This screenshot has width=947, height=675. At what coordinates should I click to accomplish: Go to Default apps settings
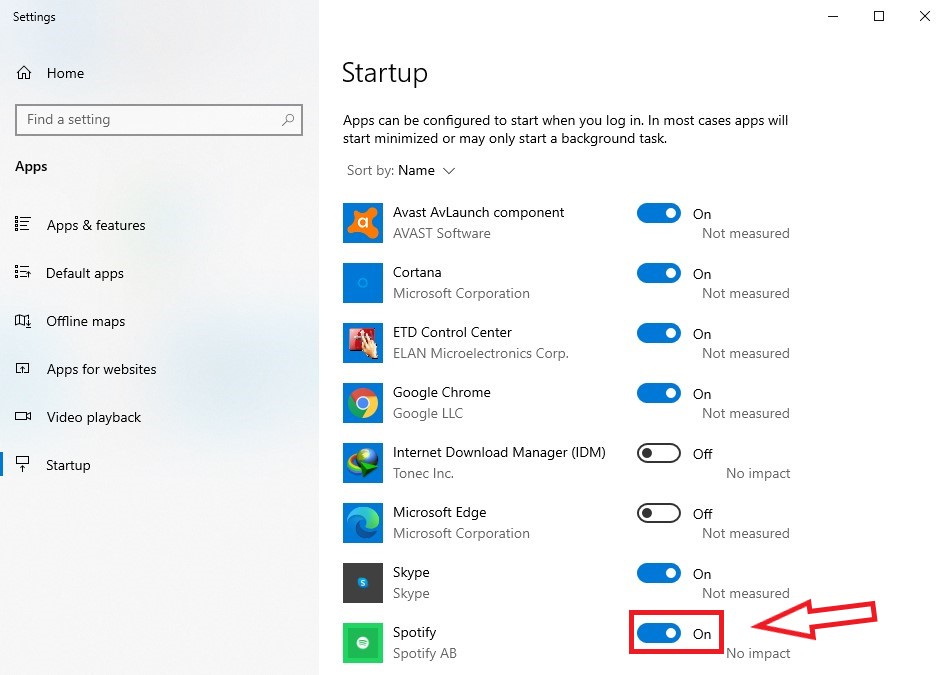pyautogui.click(x=84, y=273)
